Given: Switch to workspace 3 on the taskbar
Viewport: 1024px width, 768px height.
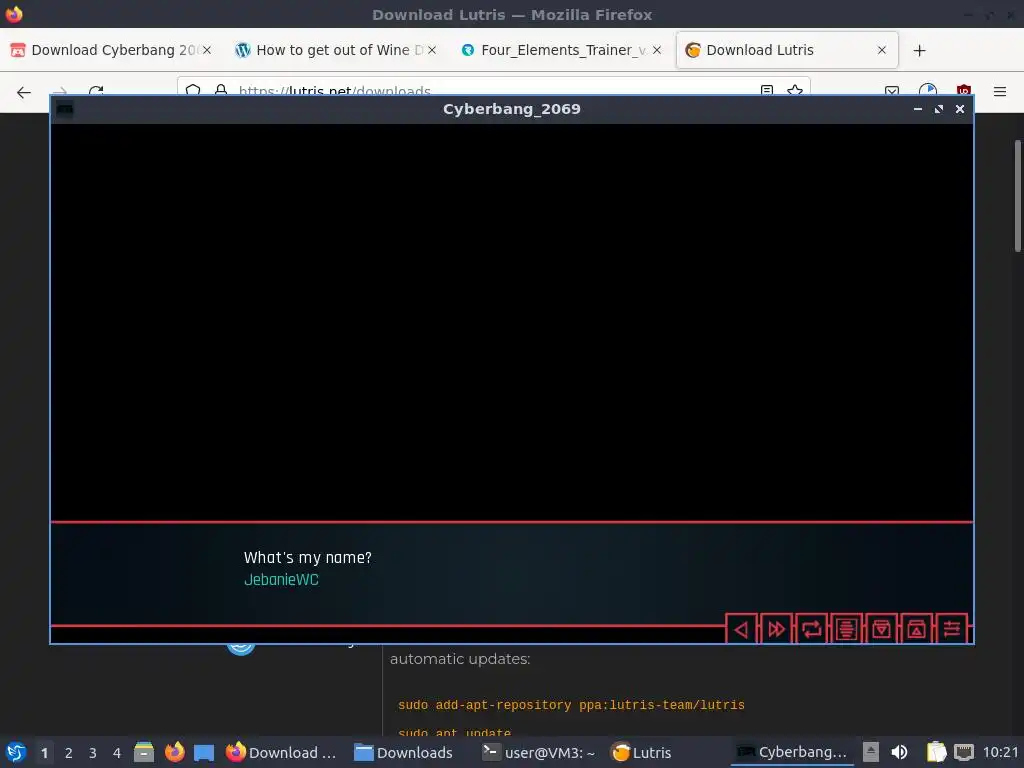Looking at the screenshot, I should pos(93,753).
